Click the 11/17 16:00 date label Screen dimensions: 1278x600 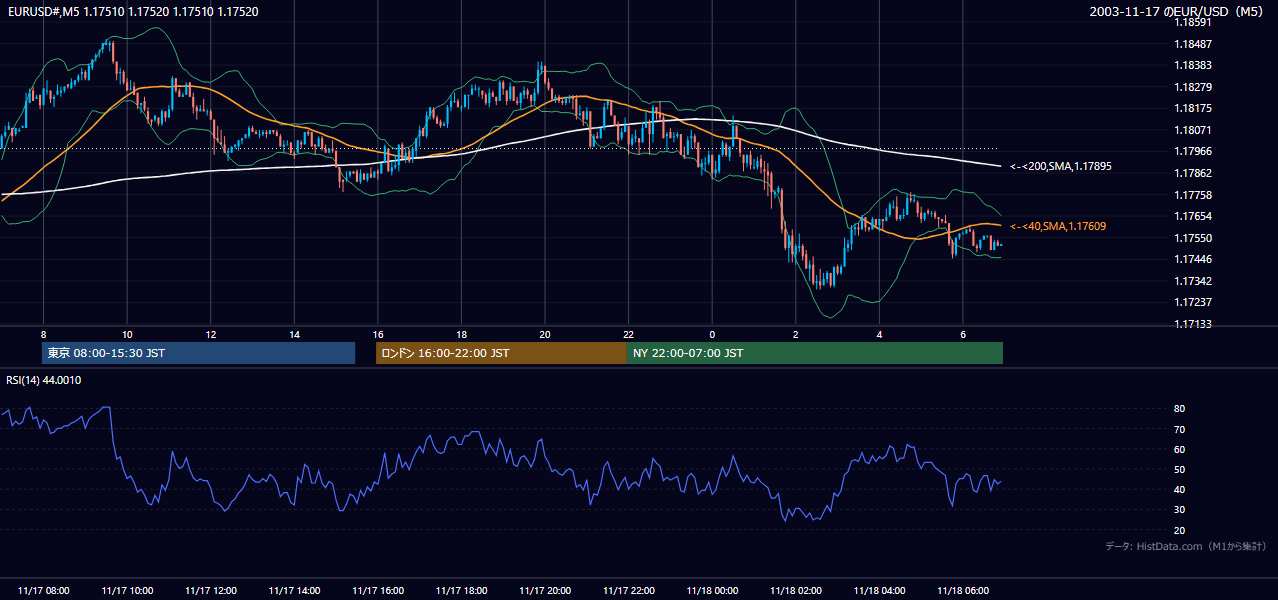(x=378, y=591)
